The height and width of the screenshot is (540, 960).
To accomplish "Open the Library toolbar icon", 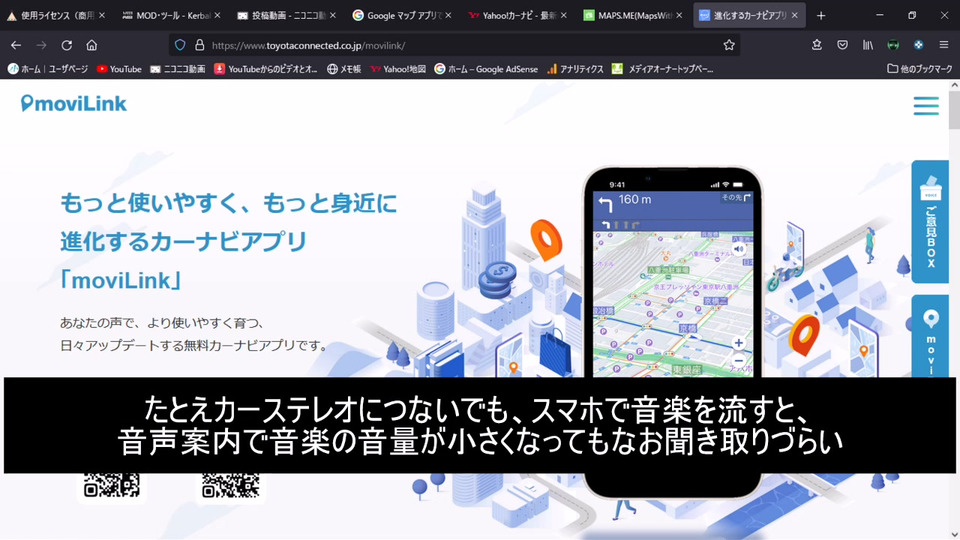I will point(868,45).
